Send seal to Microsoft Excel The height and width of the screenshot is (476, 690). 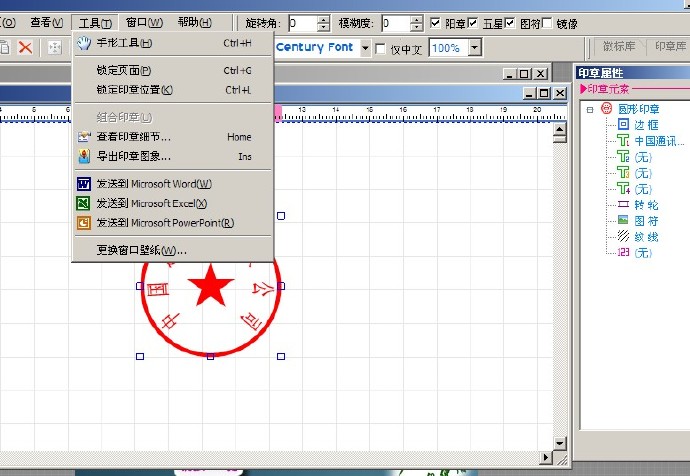[x=151, y=204]
